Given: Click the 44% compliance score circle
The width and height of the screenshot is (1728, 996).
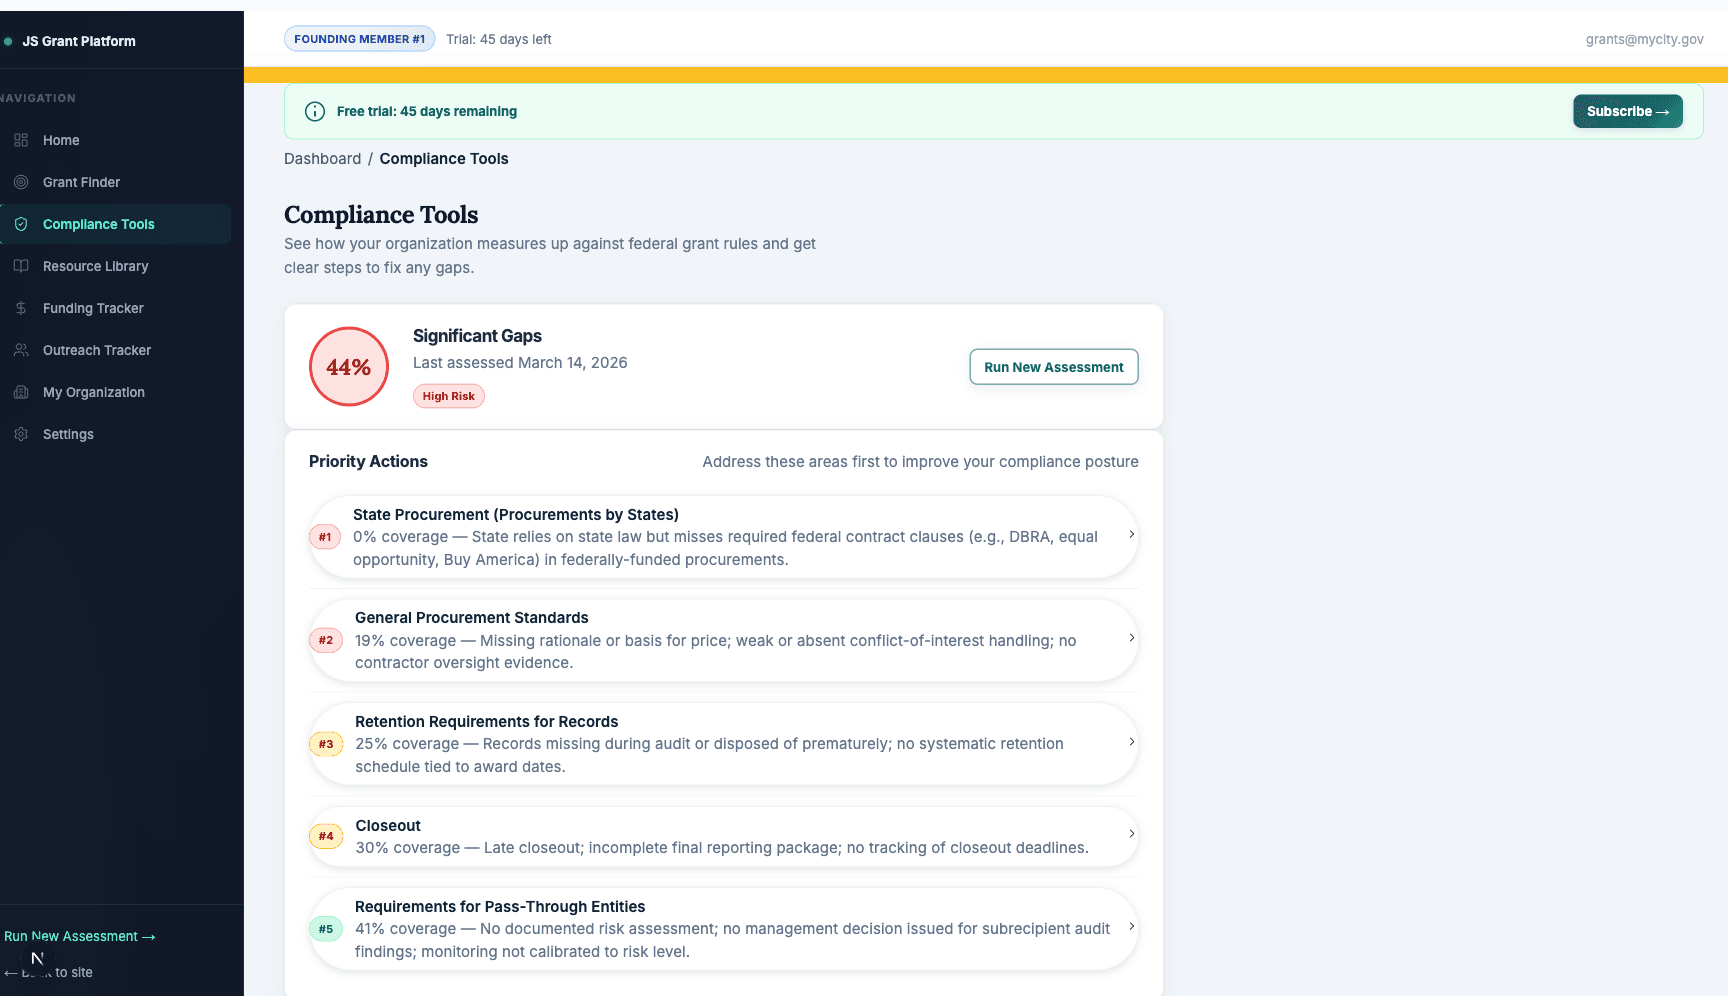Looking at the screenshot, I should pyautogui.click(x=348, y=366).
